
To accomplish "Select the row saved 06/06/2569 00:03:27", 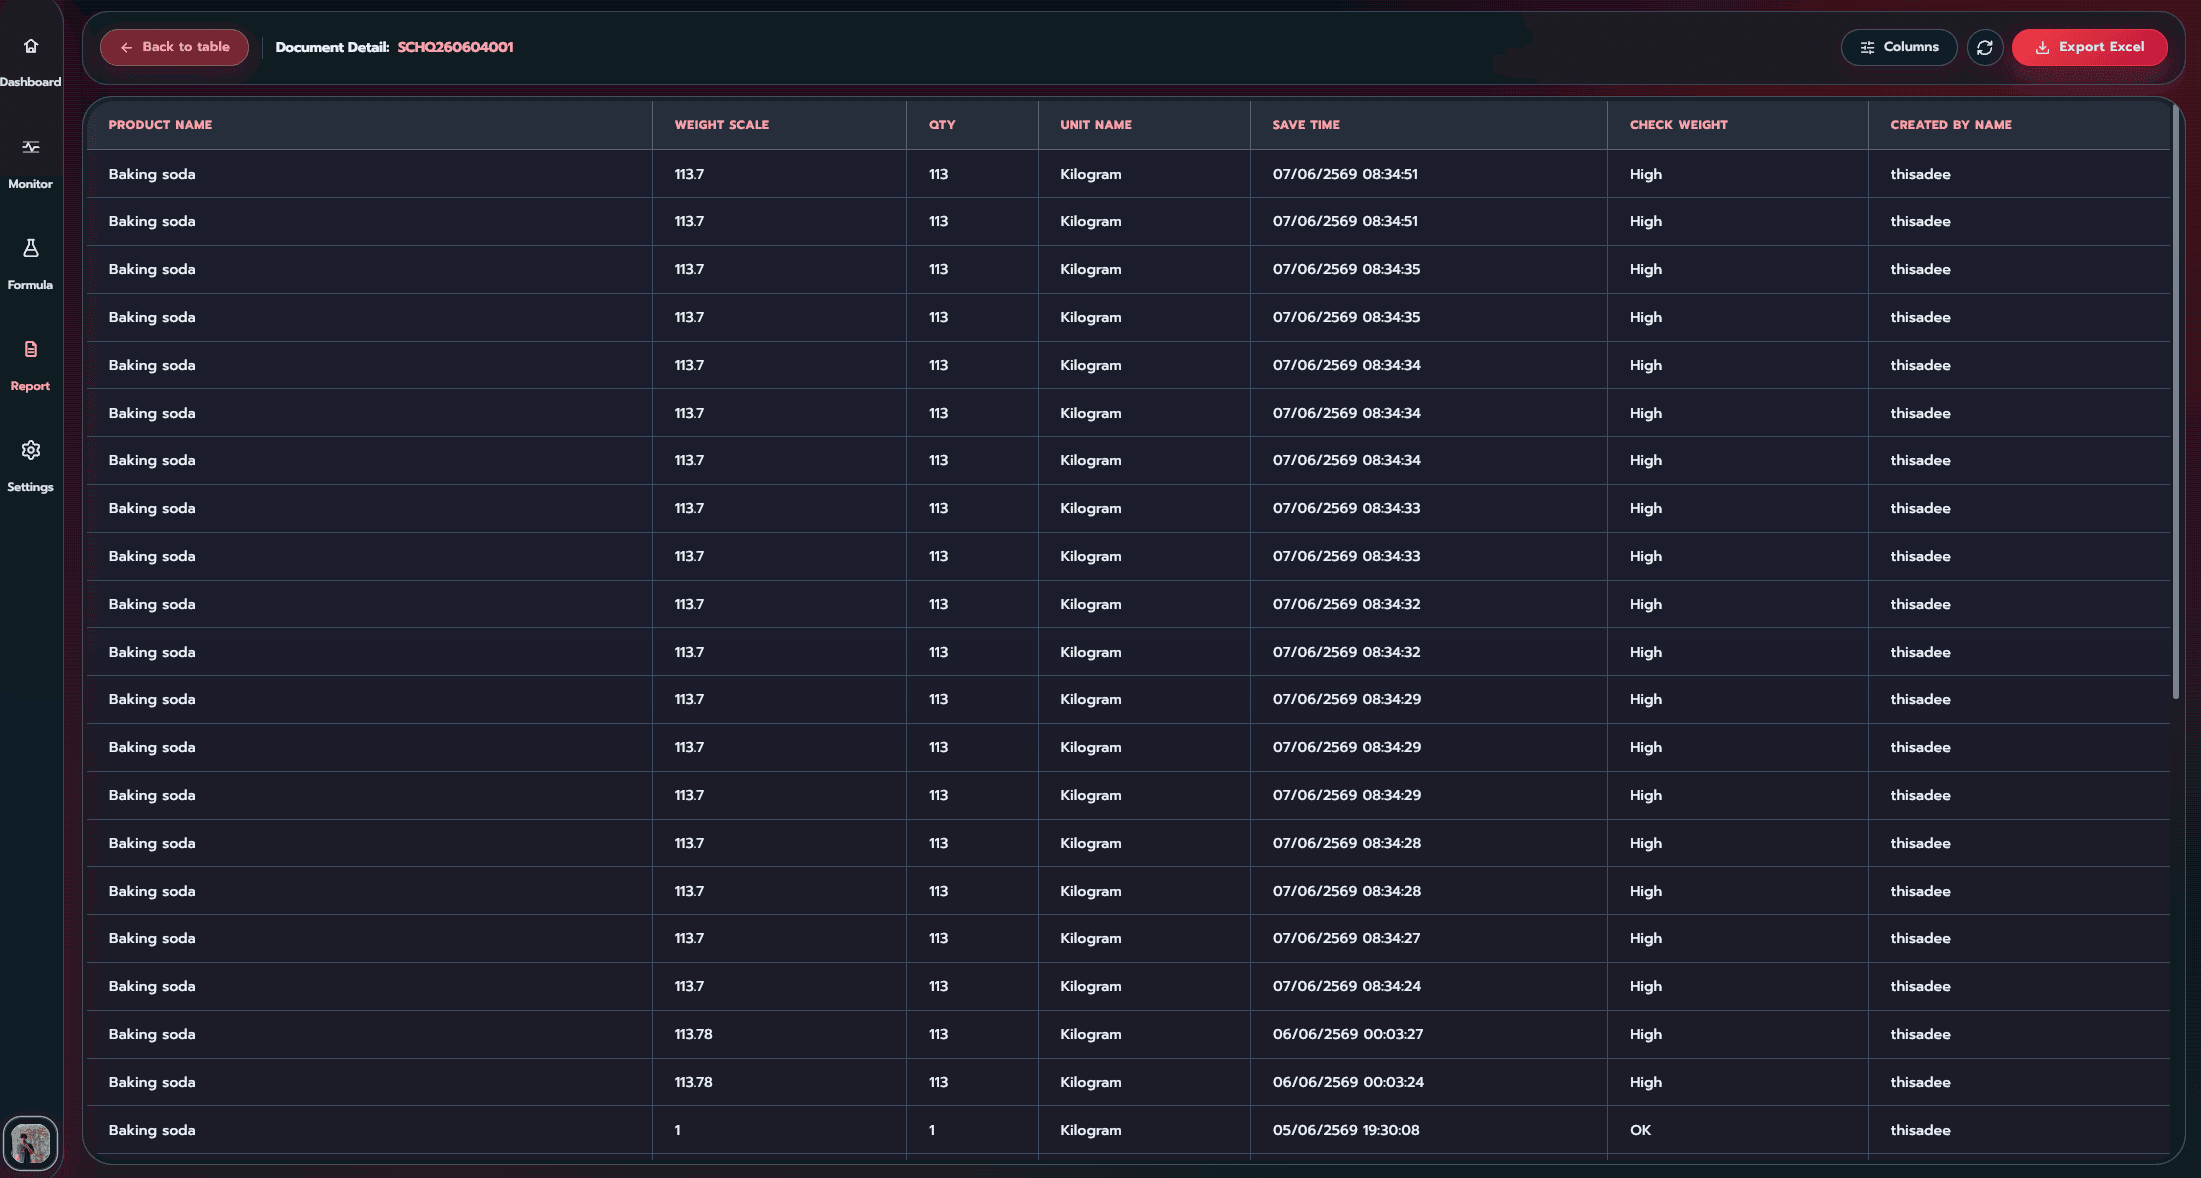I will (1128, 1034).
